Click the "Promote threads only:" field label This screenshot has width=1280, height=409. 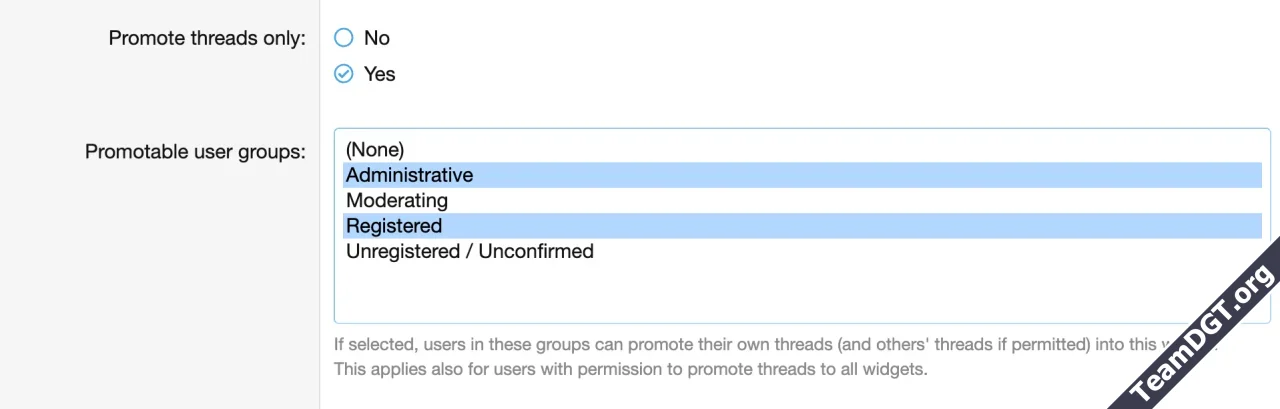[x=207, y=39]
